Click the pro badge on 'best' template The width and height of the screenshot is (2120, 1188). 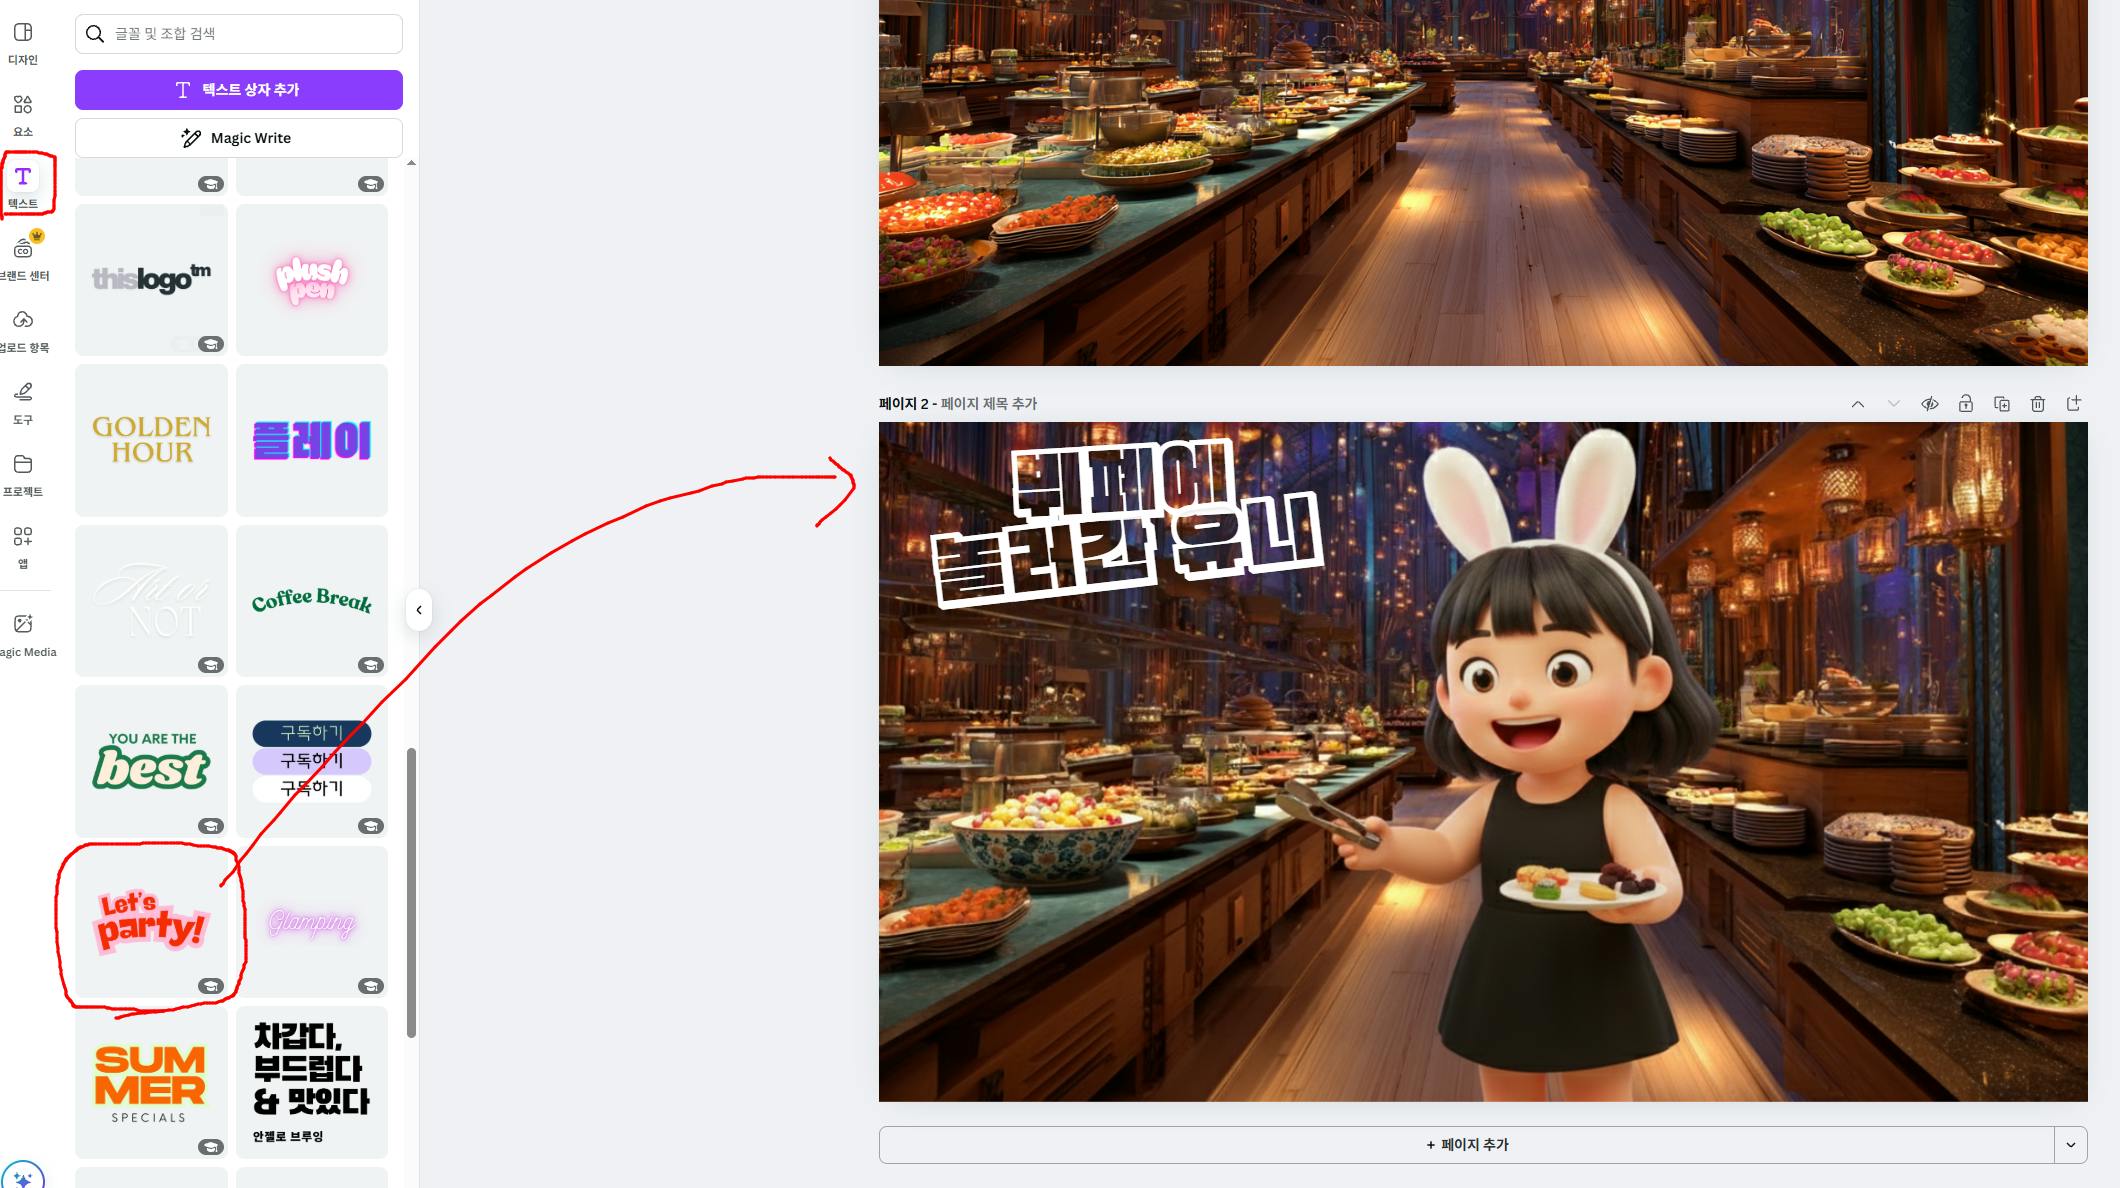point(210,826)
